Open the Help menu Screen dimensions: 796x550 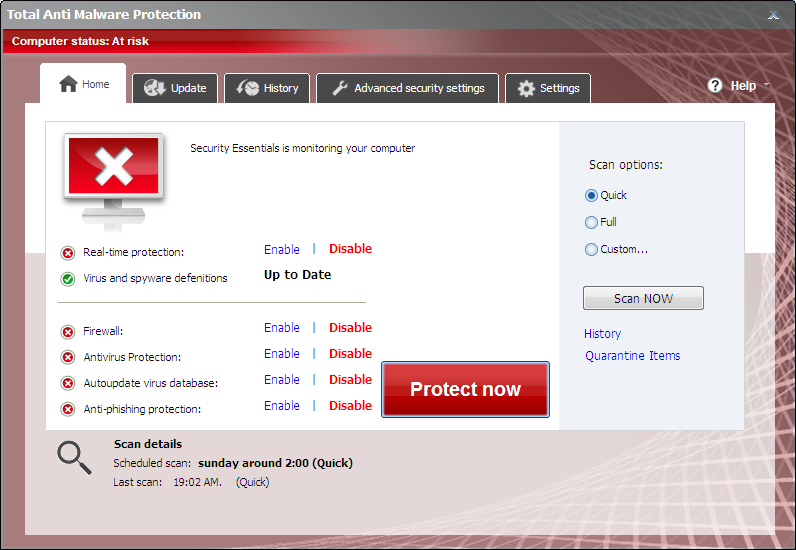coord(739,85)
